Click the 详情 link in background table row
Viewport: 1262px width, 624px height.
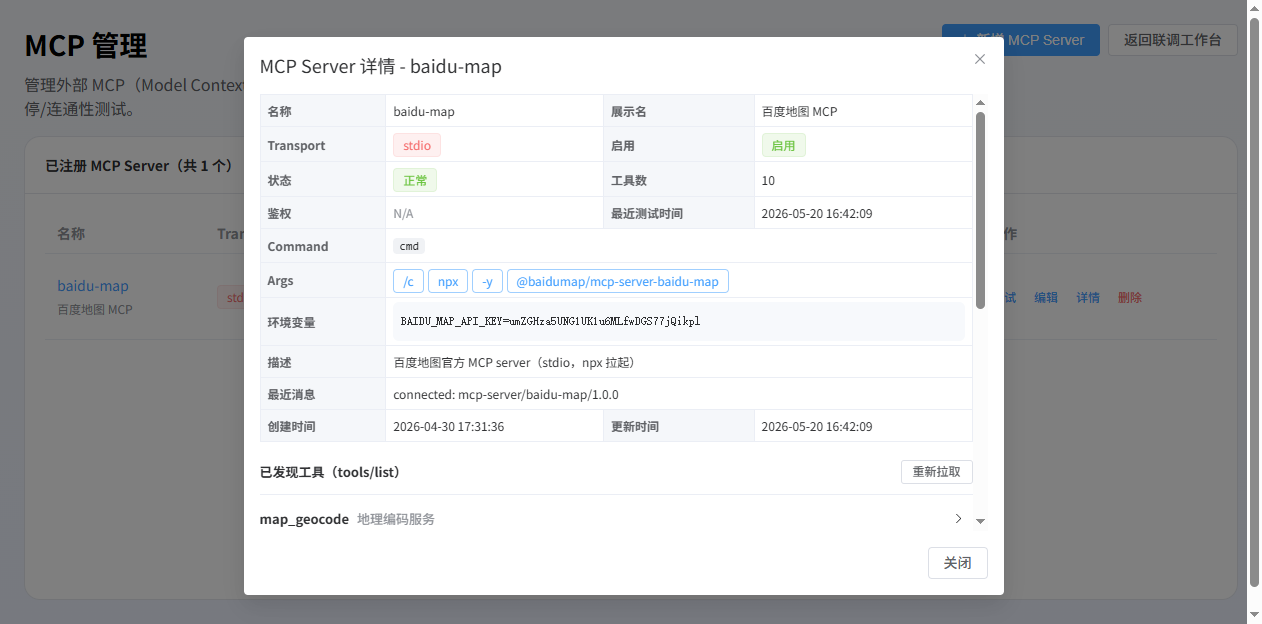[x=1088, y=297]
